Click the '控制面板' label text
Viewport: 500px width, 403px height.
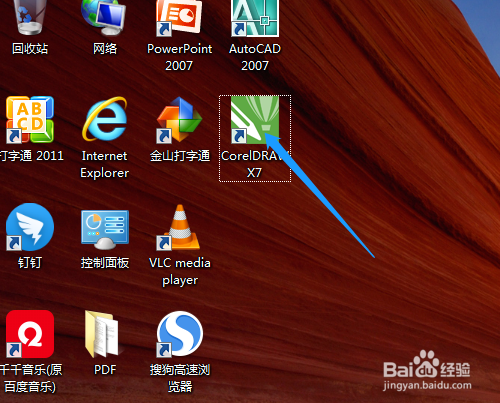(x=105, y=263)
